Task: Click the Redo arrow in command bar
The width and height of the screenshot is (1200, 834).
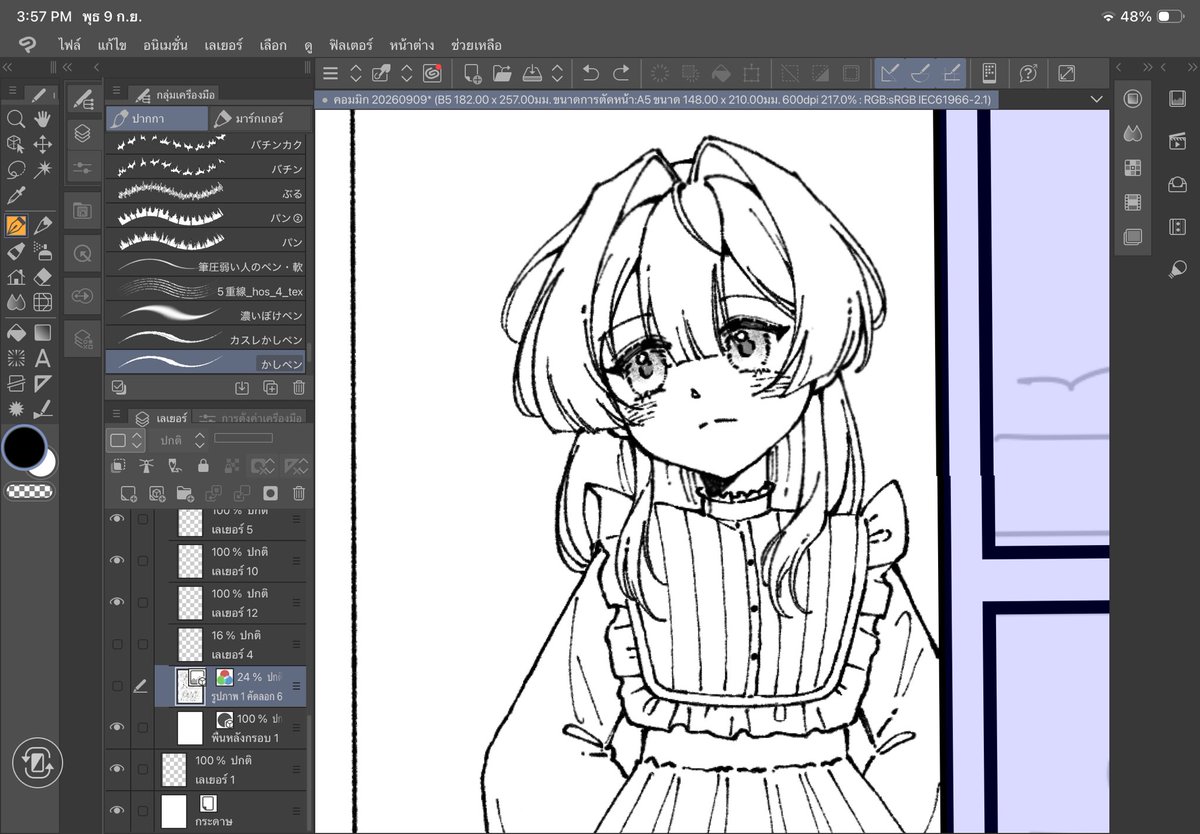Action: pyautogui.click(x=621, y=73)
